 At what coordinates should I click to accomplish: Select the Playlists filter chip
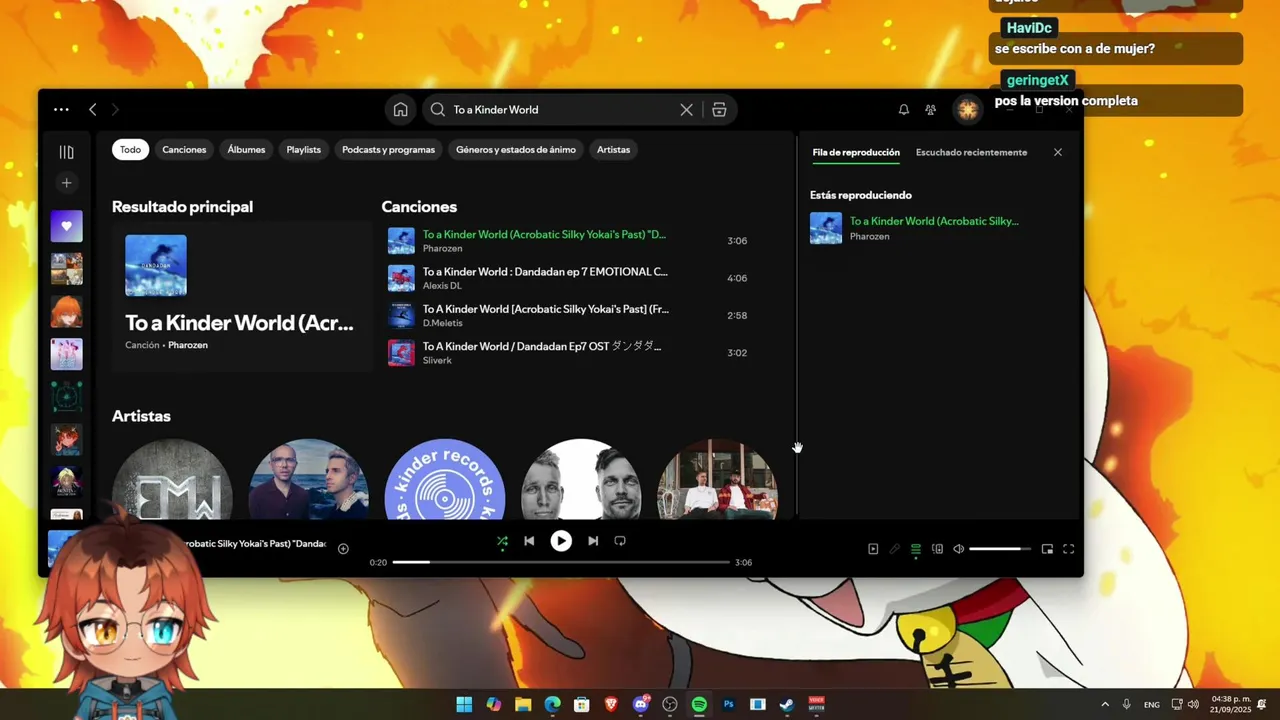pyautogui.click(x=304, y=150)
